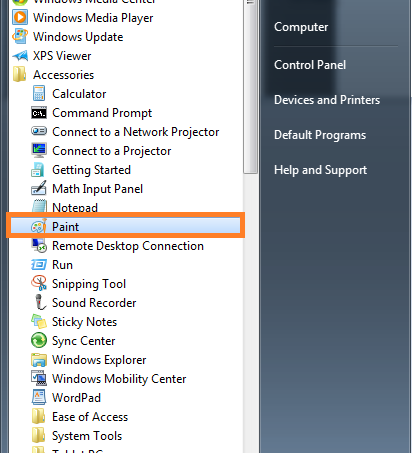Open the Sound Recorder microphone icon
Image resolution: width=412 pixels, height=453 pixels.
40,302
